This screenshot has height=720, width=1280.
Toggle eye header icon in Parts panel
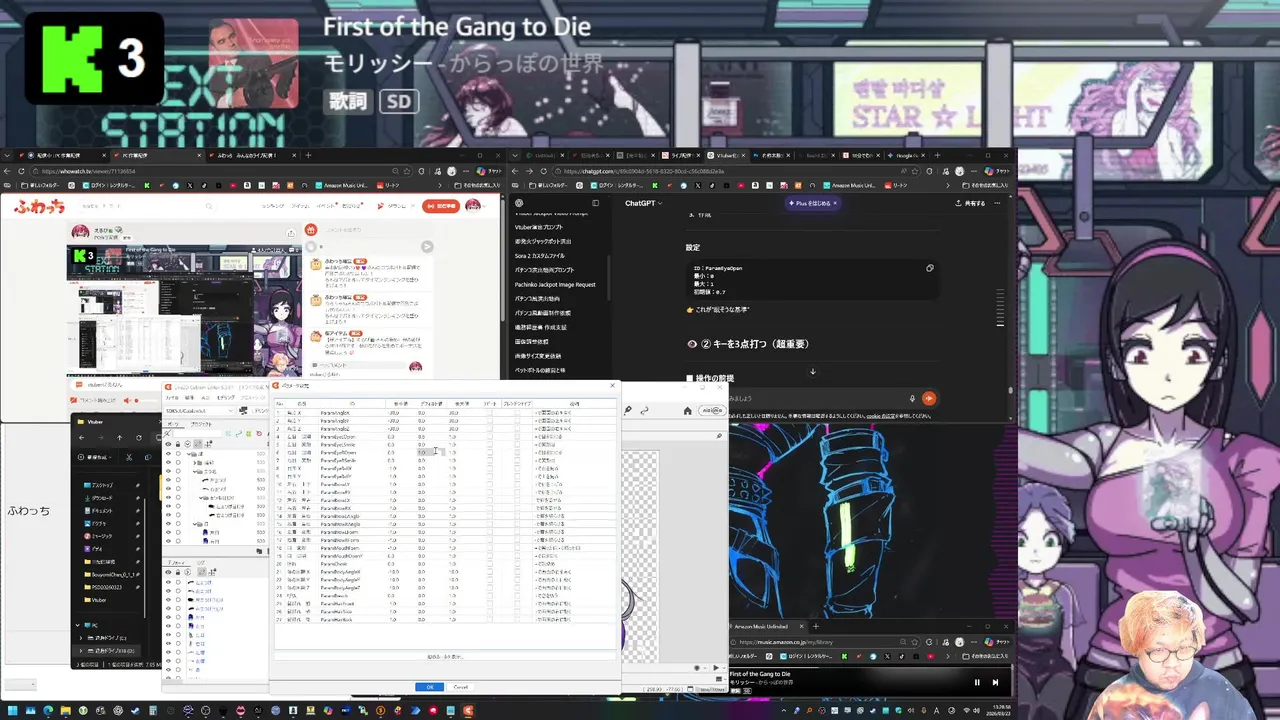click(x=168, y=444)
